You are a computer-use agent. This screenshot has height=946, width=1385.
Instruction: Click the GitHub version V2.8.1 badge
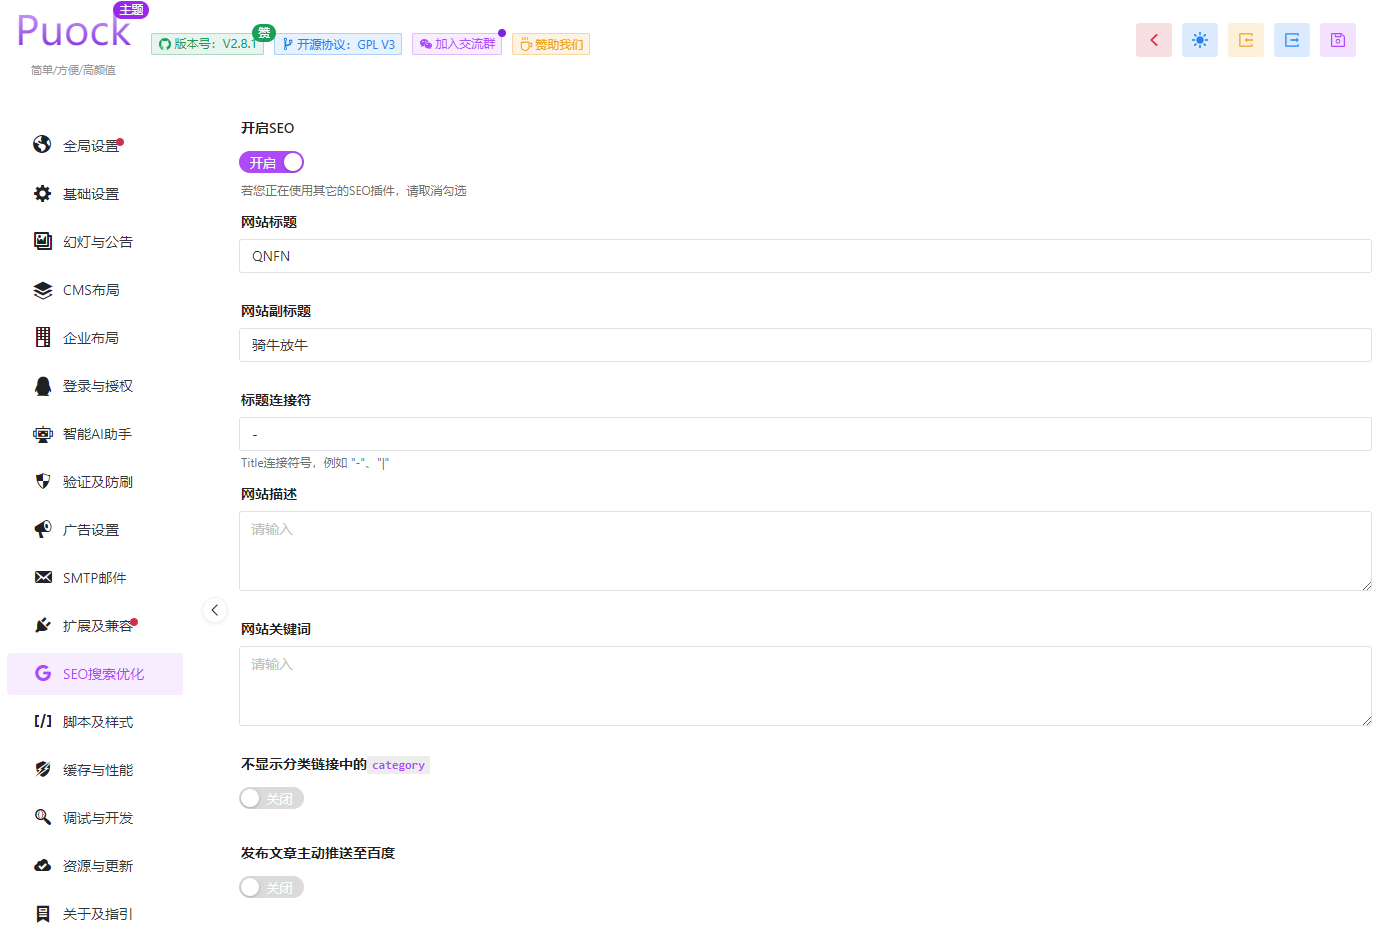pyautogui.click(x=207, y=44)
